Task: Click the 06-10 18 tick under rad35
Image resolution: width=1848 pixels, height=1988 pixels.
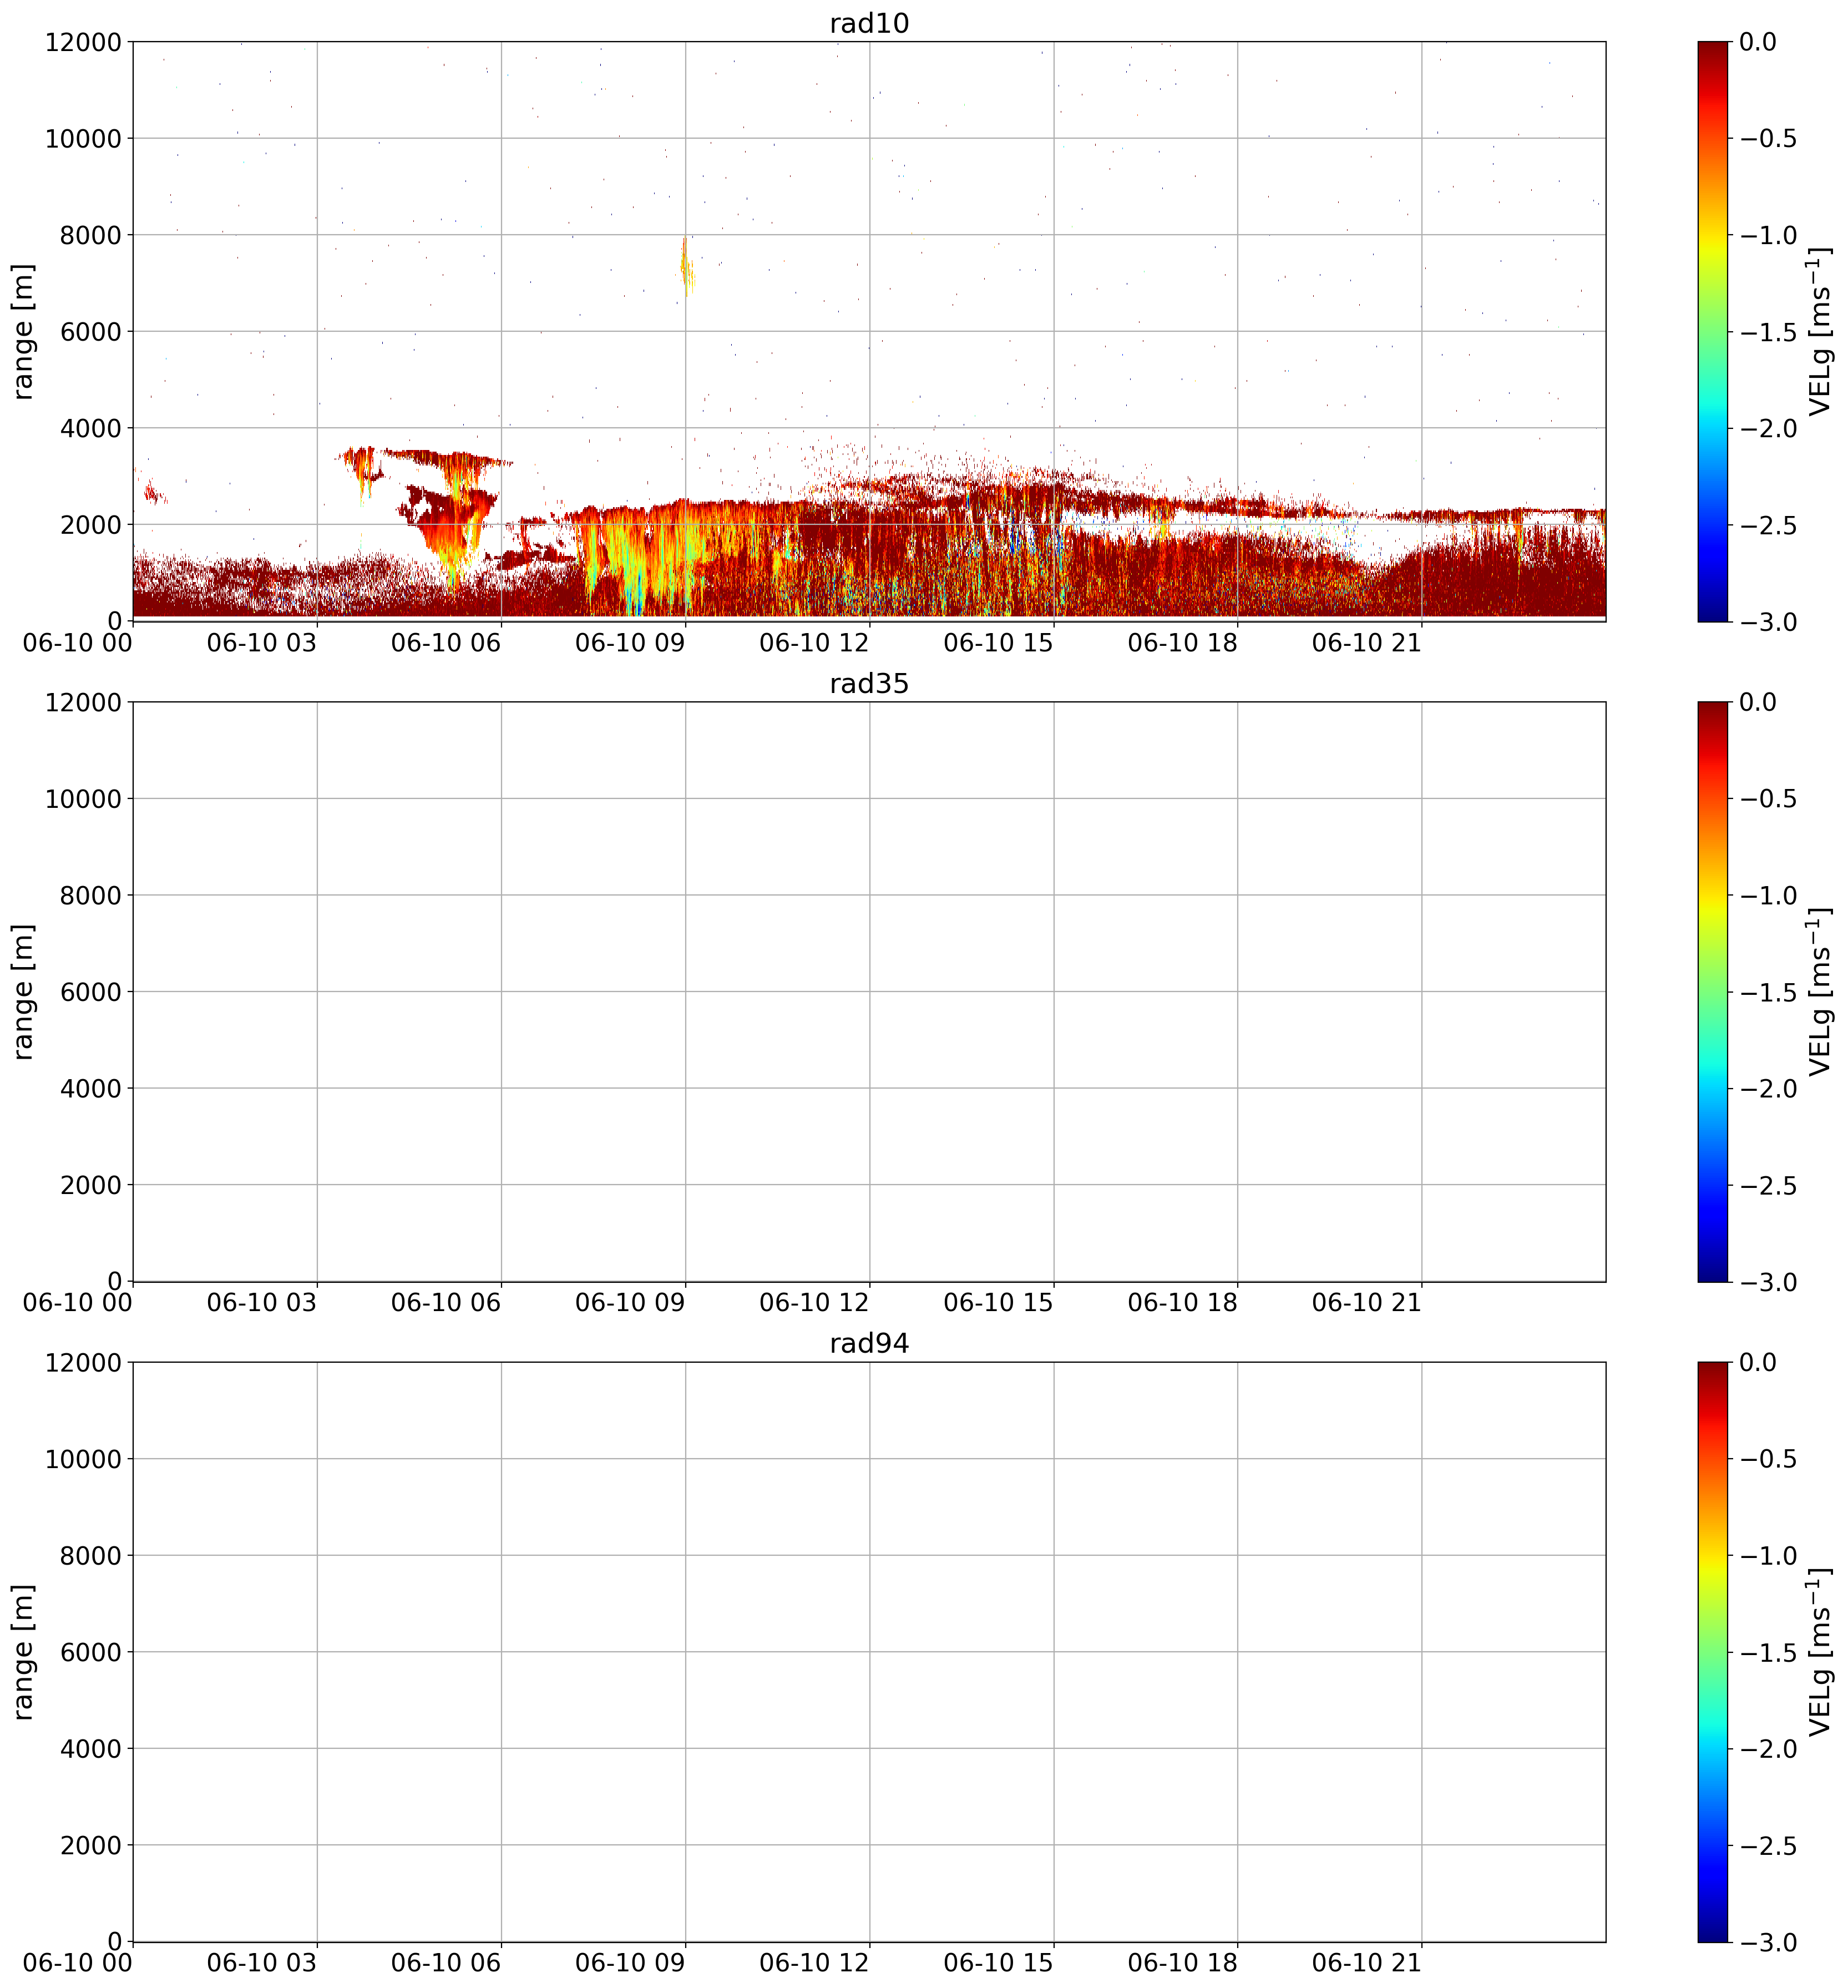Action: click(x=1182, y=1303)
